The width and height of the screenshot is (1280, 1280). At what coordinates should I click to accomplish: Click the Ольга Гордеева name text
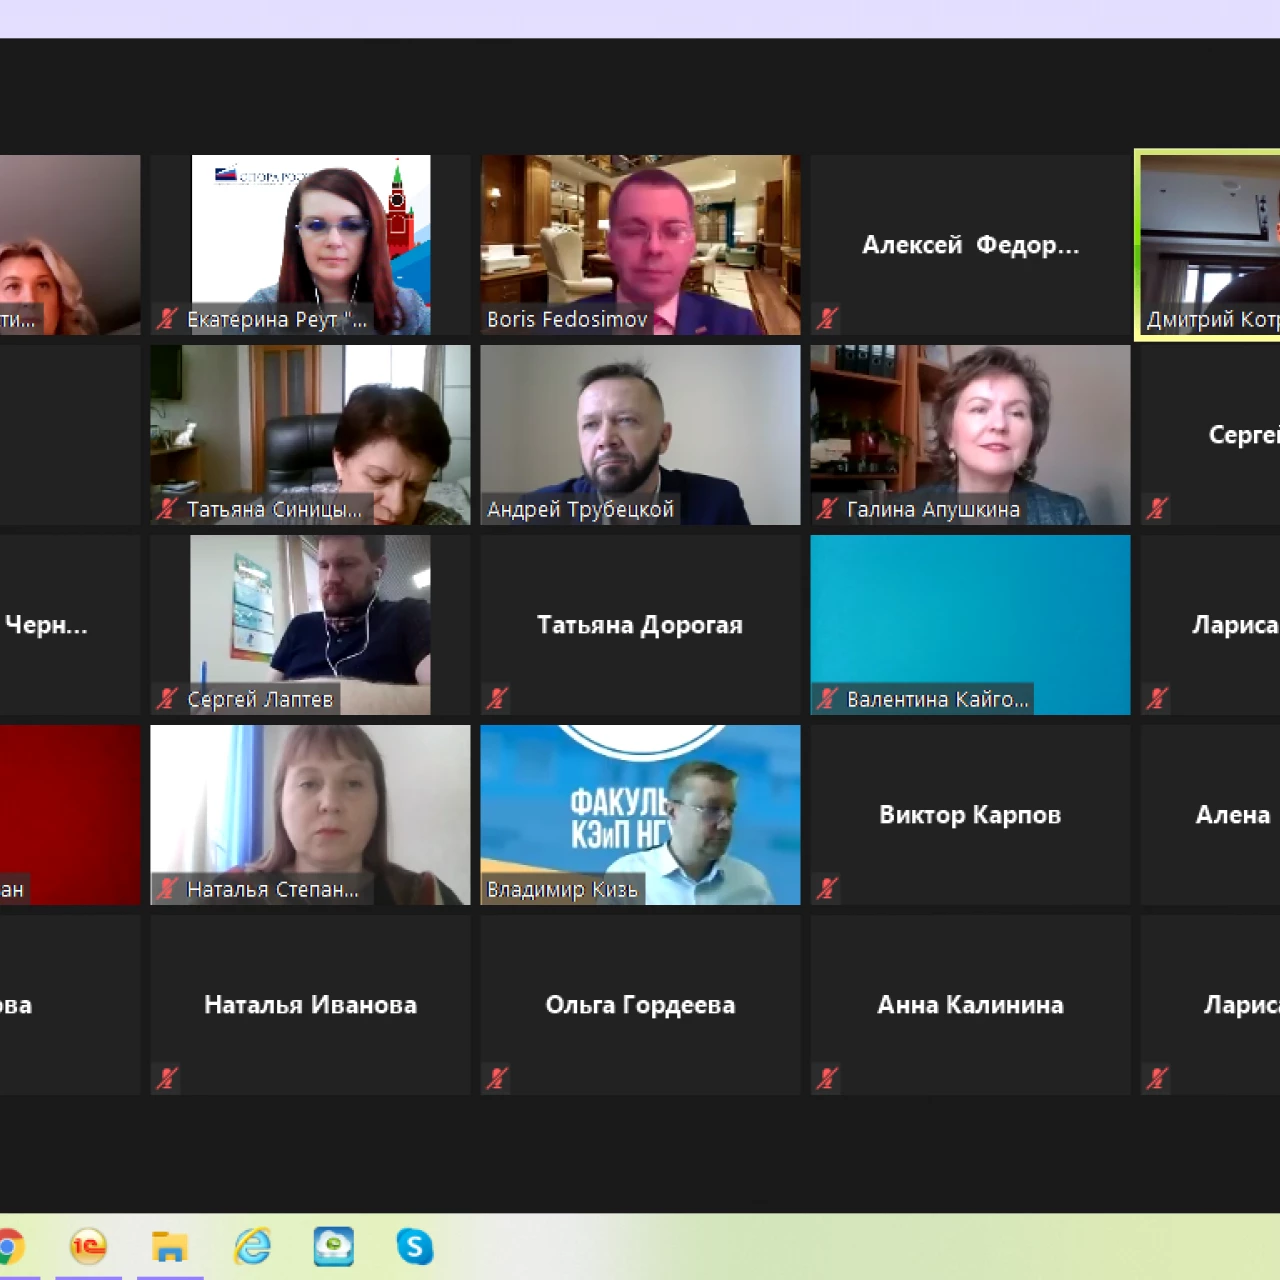pos(640,1005)
